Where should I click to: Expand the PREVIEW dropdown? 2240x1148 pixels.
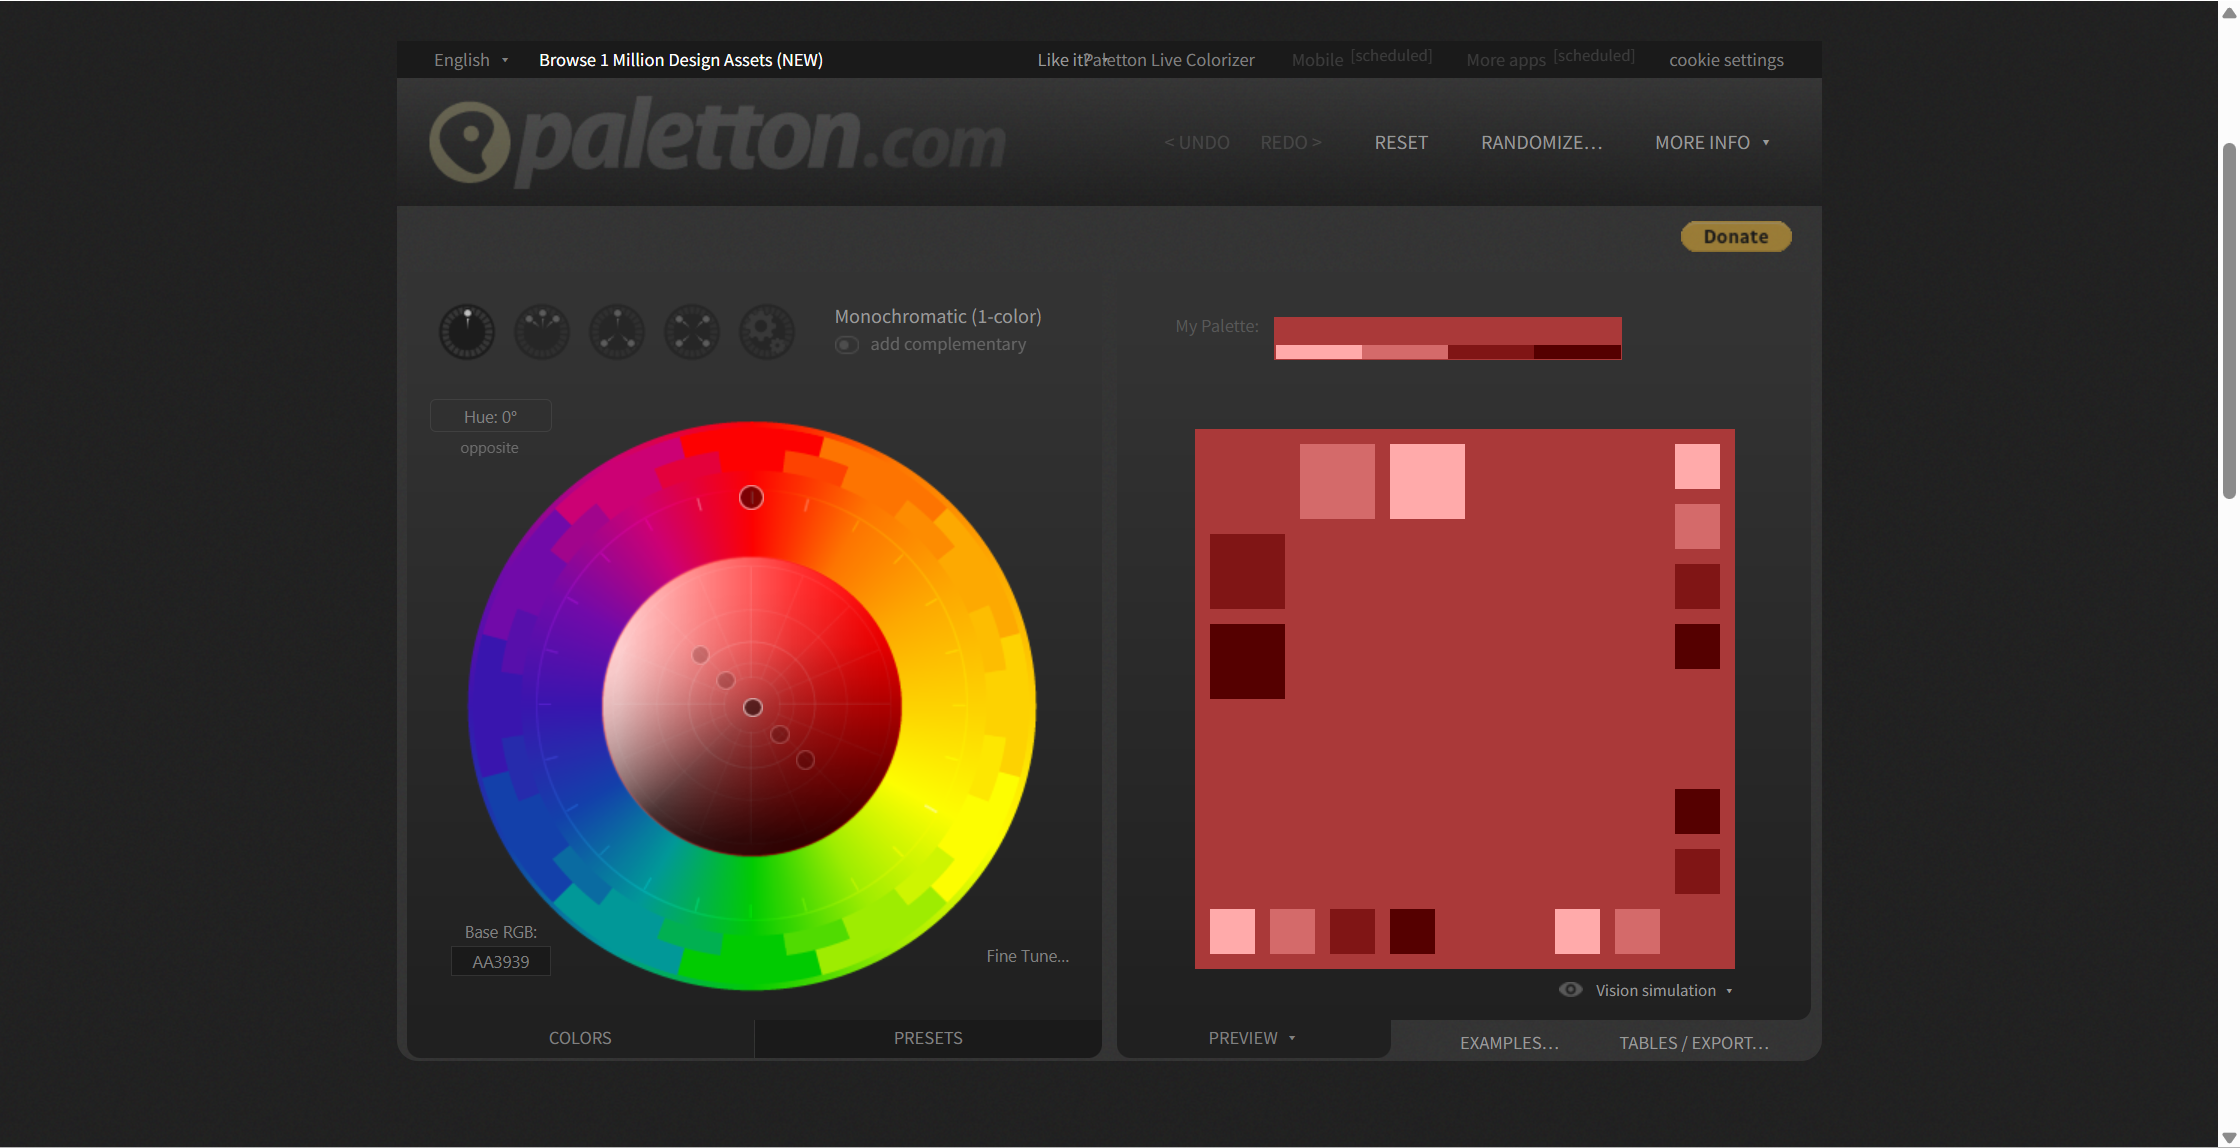[x=1251, y=1038]
